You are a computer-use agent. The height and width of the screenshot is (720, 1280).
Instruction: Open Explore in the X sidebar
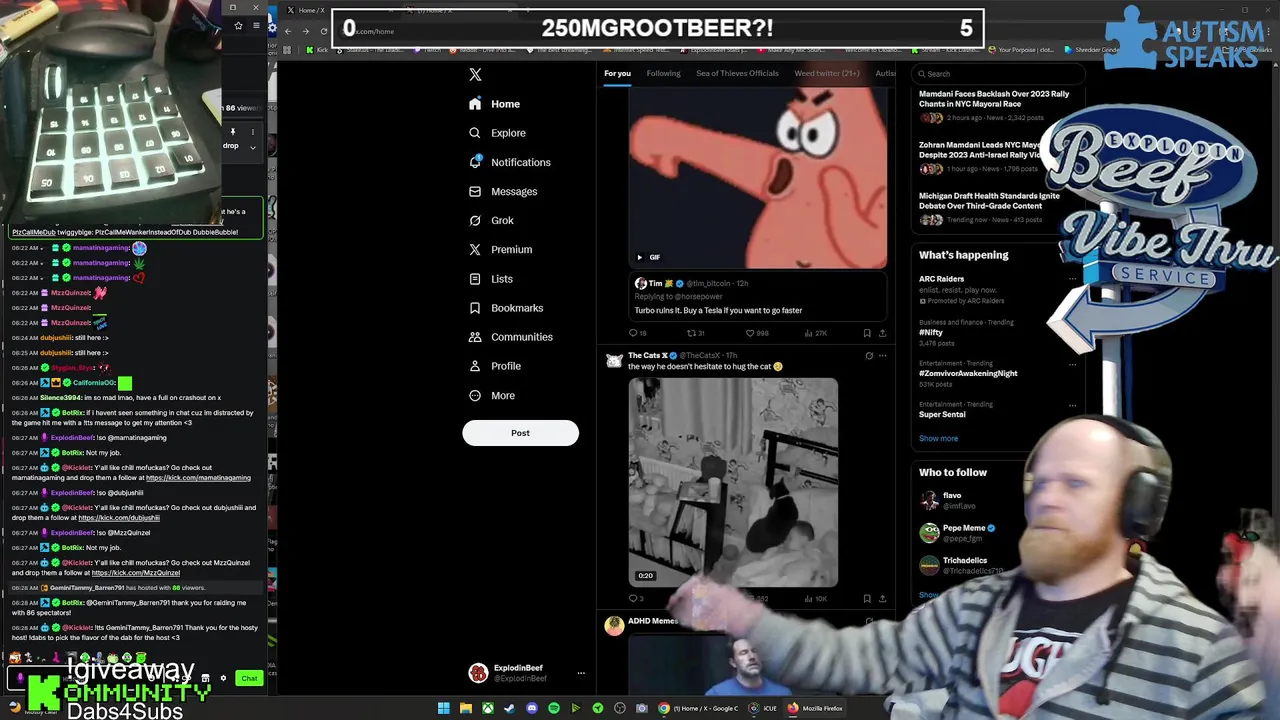coord(497,133)
